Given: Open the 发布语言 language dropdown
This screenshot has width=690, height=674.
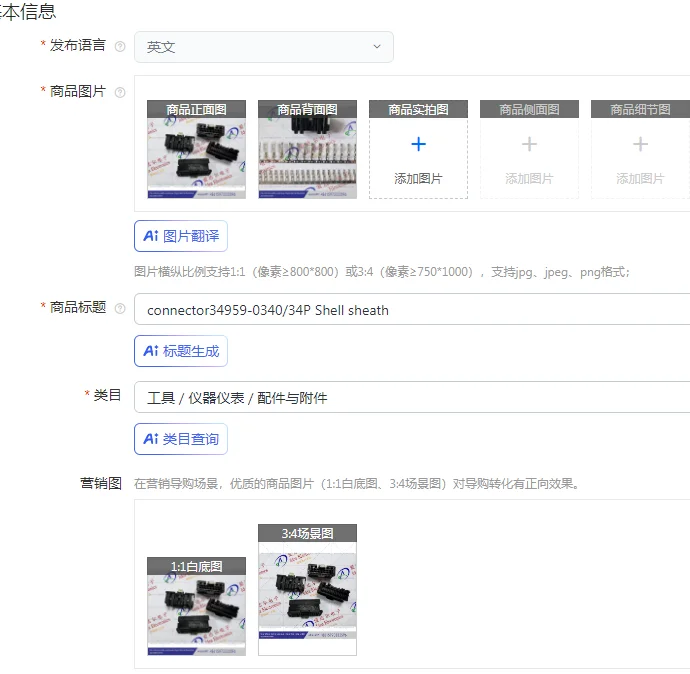Looking at the screenshot, I should (264, 47).
